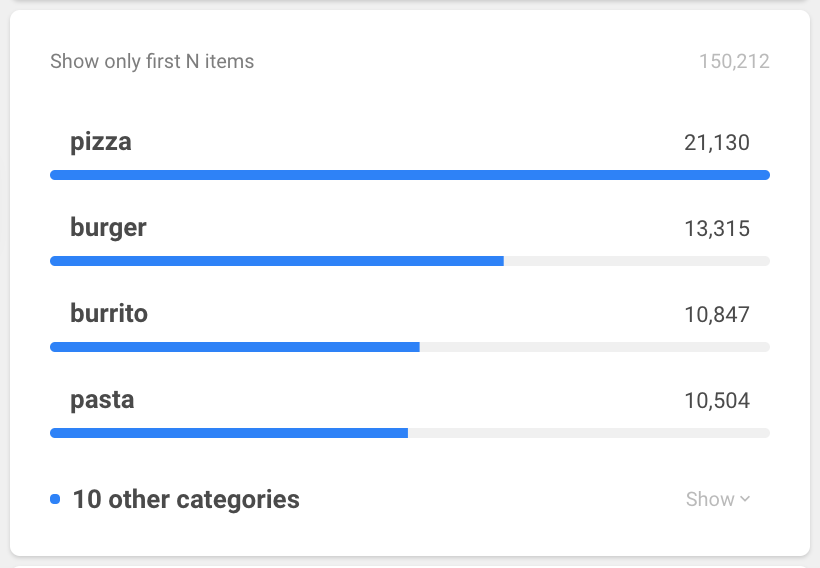Click the burger count 13,315

tap(716, 229)
